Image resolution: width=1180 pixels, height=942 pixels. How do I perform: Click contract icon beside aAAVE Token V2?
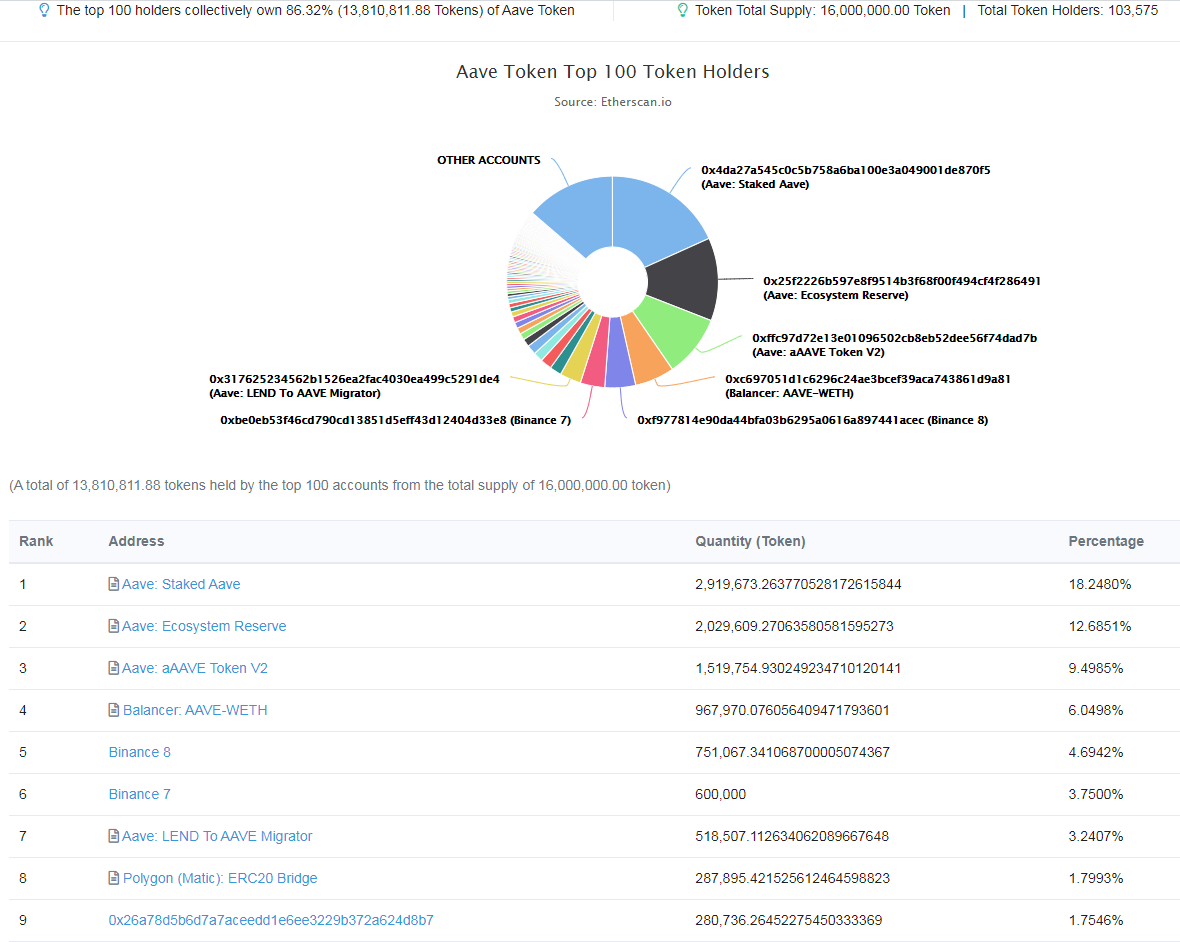114,668
